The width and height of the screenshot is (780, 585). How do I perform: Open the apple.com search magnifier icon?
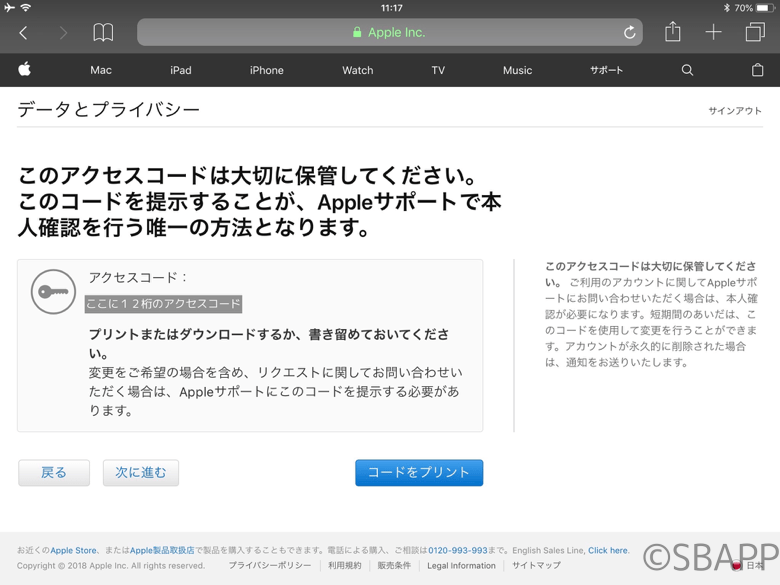tap(687, 70)
